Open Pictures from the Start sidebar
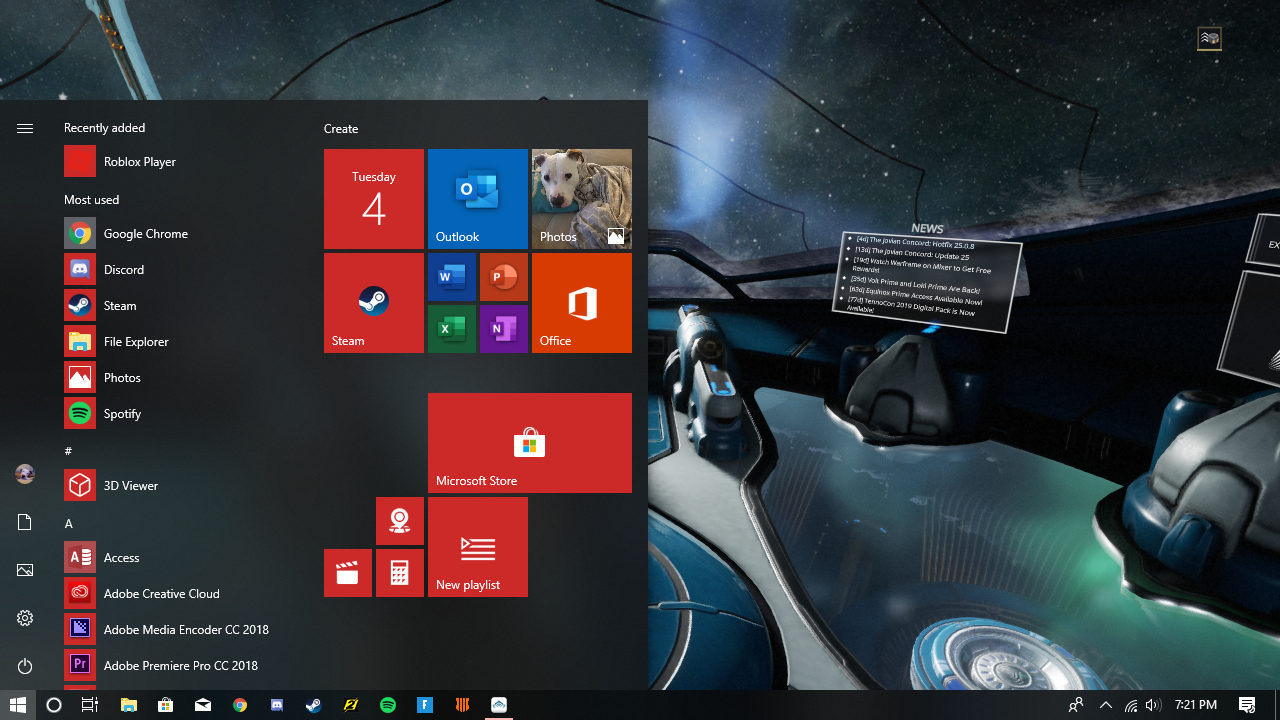The height and width of the screenshot is (720, 1280). [25, 570]
